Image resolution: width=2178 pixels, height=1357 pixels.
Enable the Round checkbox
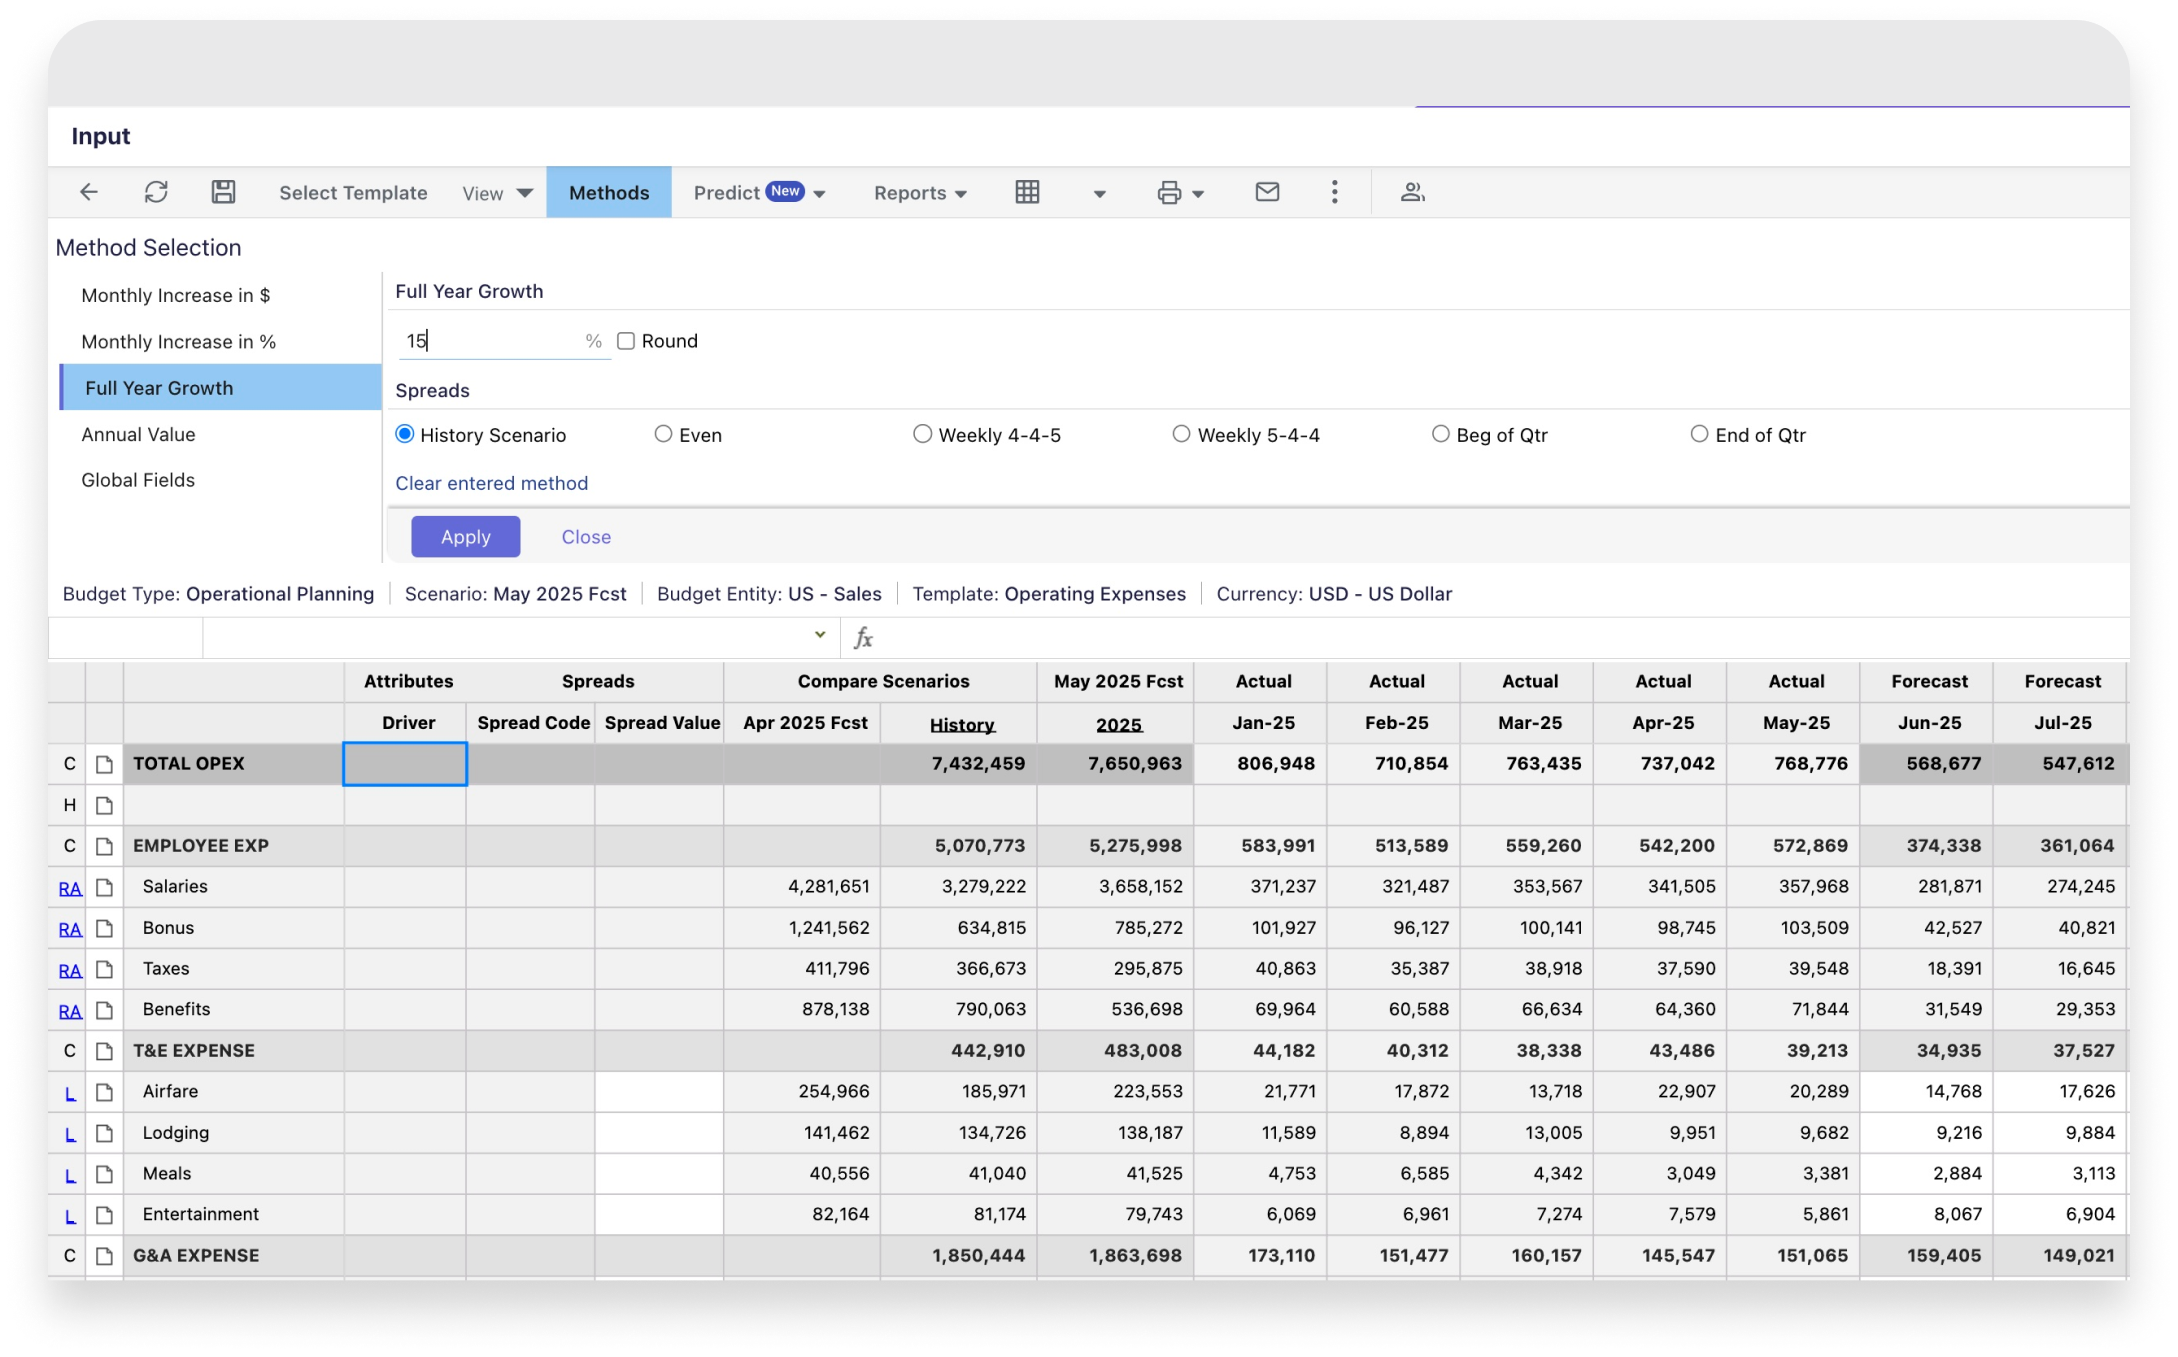click(626, 341)
